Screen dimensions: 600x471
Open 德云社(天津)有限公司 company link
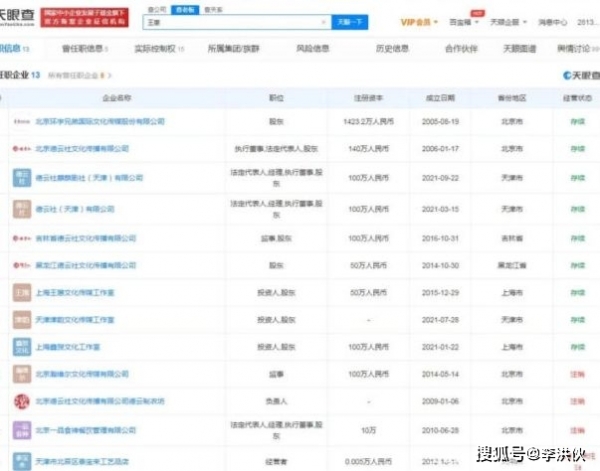[75, 209]
